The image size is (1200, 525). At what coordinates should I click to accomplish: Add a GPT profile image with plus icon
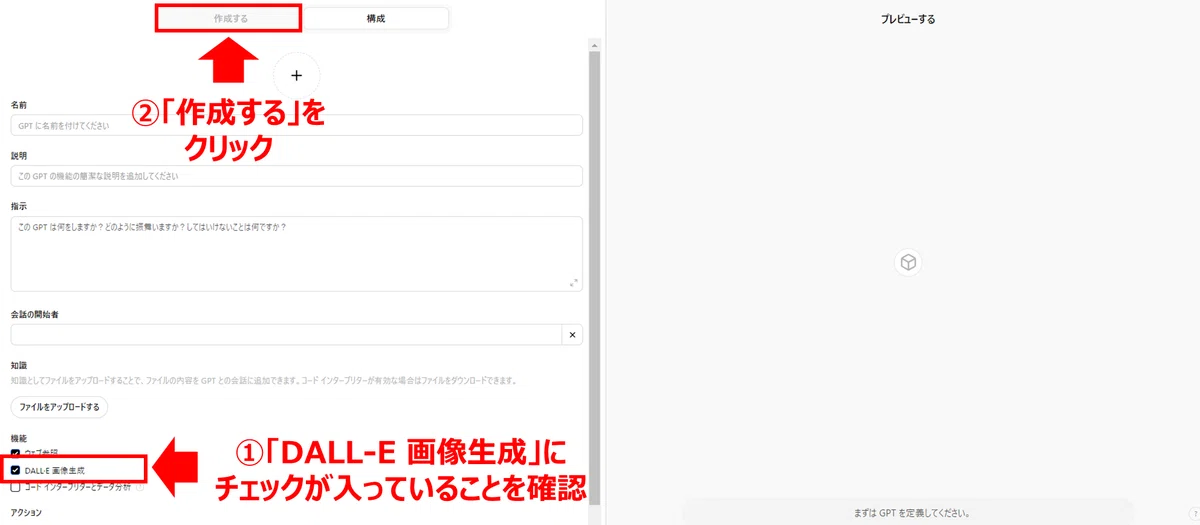click(x=296, y=75)
